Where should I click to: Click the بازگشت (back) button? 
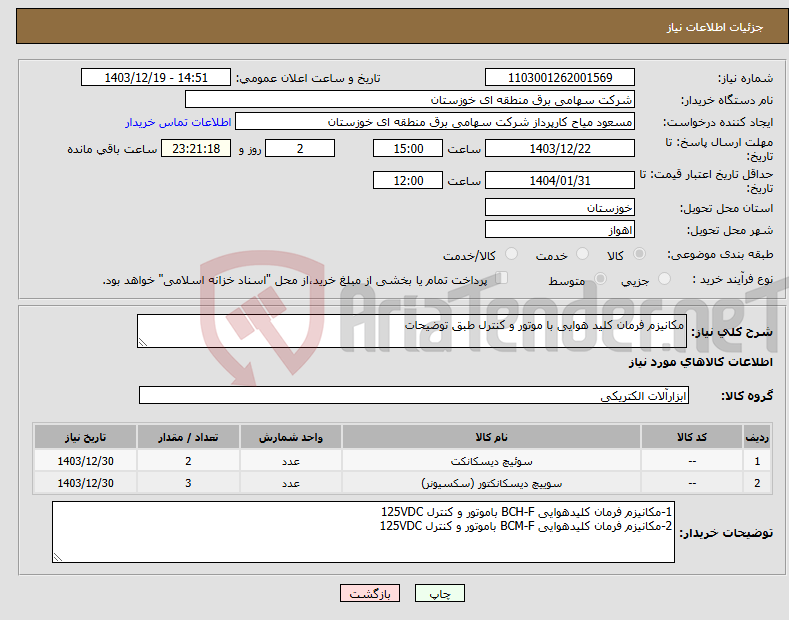370,593
